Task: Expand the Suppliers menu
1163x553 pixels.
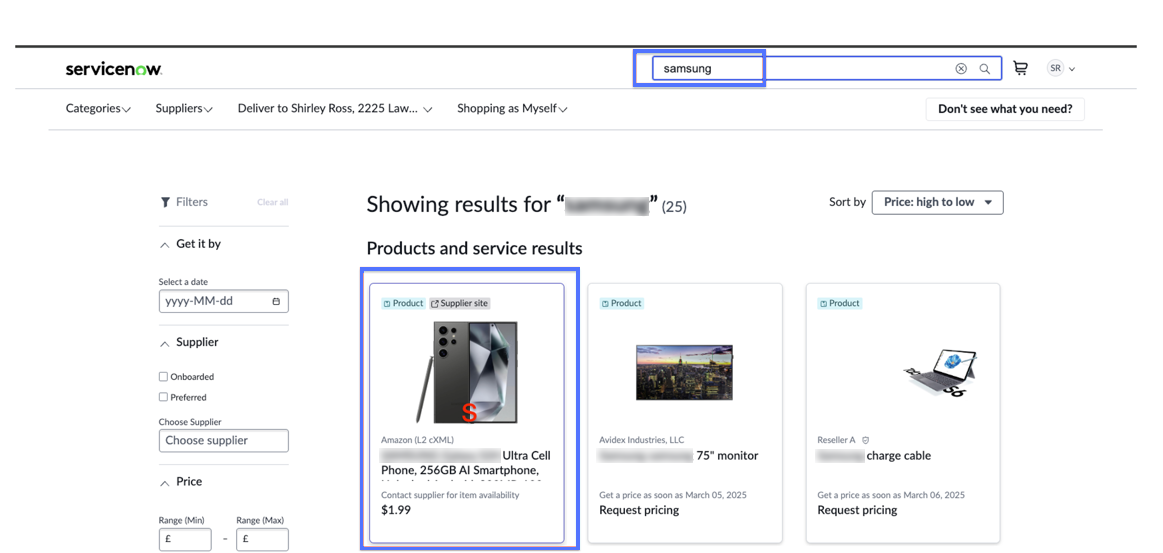Action: click(x=184, y=108)
